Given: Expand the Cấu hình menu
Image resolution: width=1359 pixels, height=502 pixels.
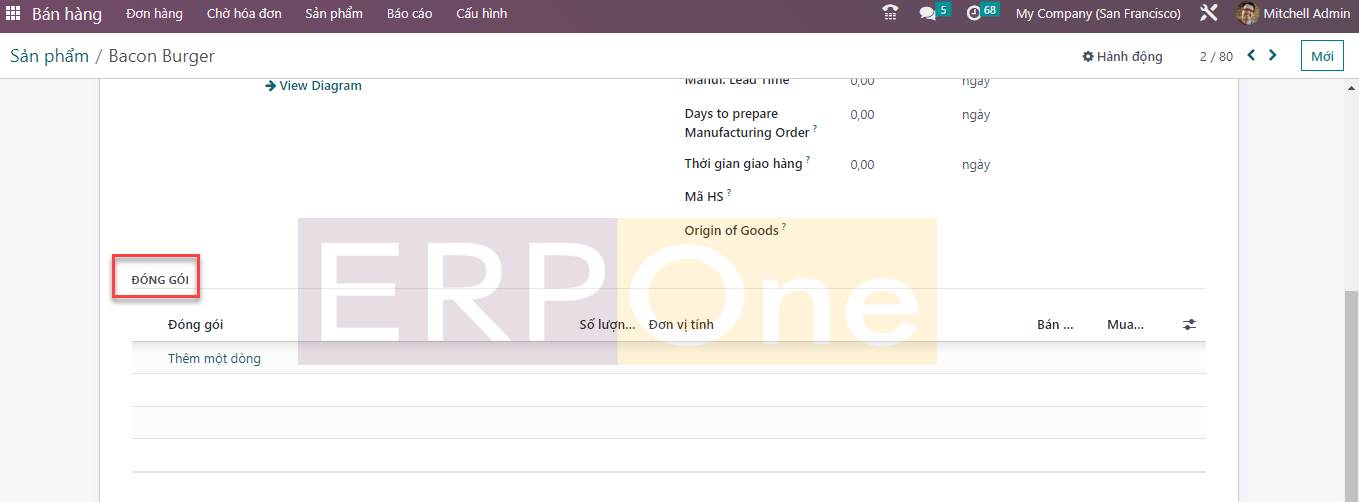Looking at the screenshot, I should pos(481,14).
